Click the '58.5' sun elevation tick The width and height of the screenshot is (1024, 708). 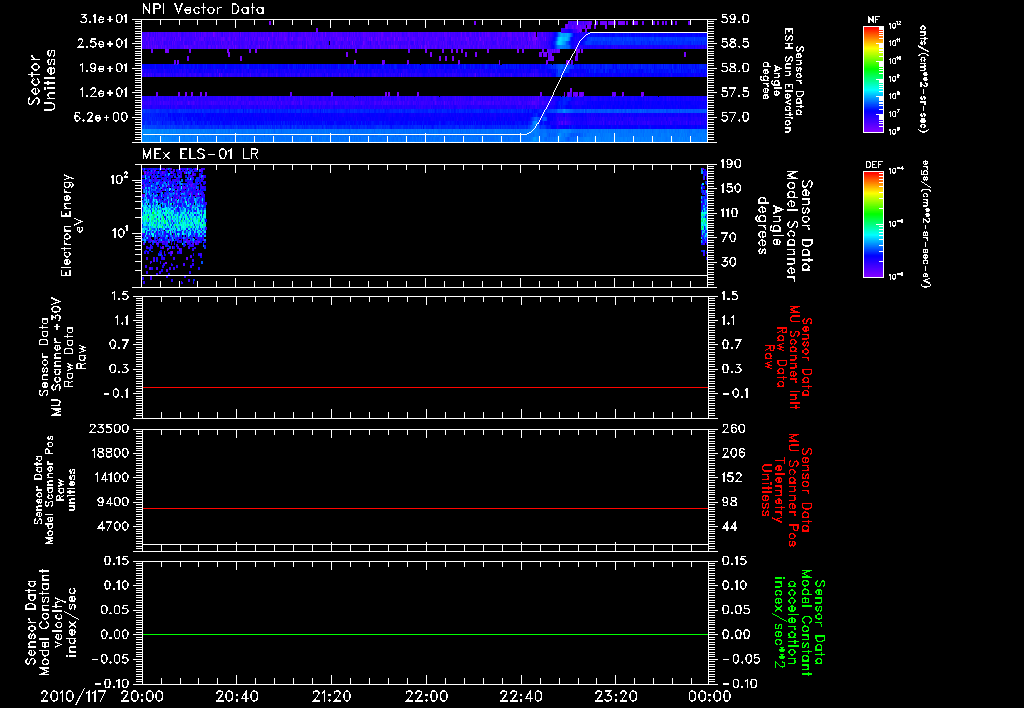pyautogui.click(x=735, y=43)
